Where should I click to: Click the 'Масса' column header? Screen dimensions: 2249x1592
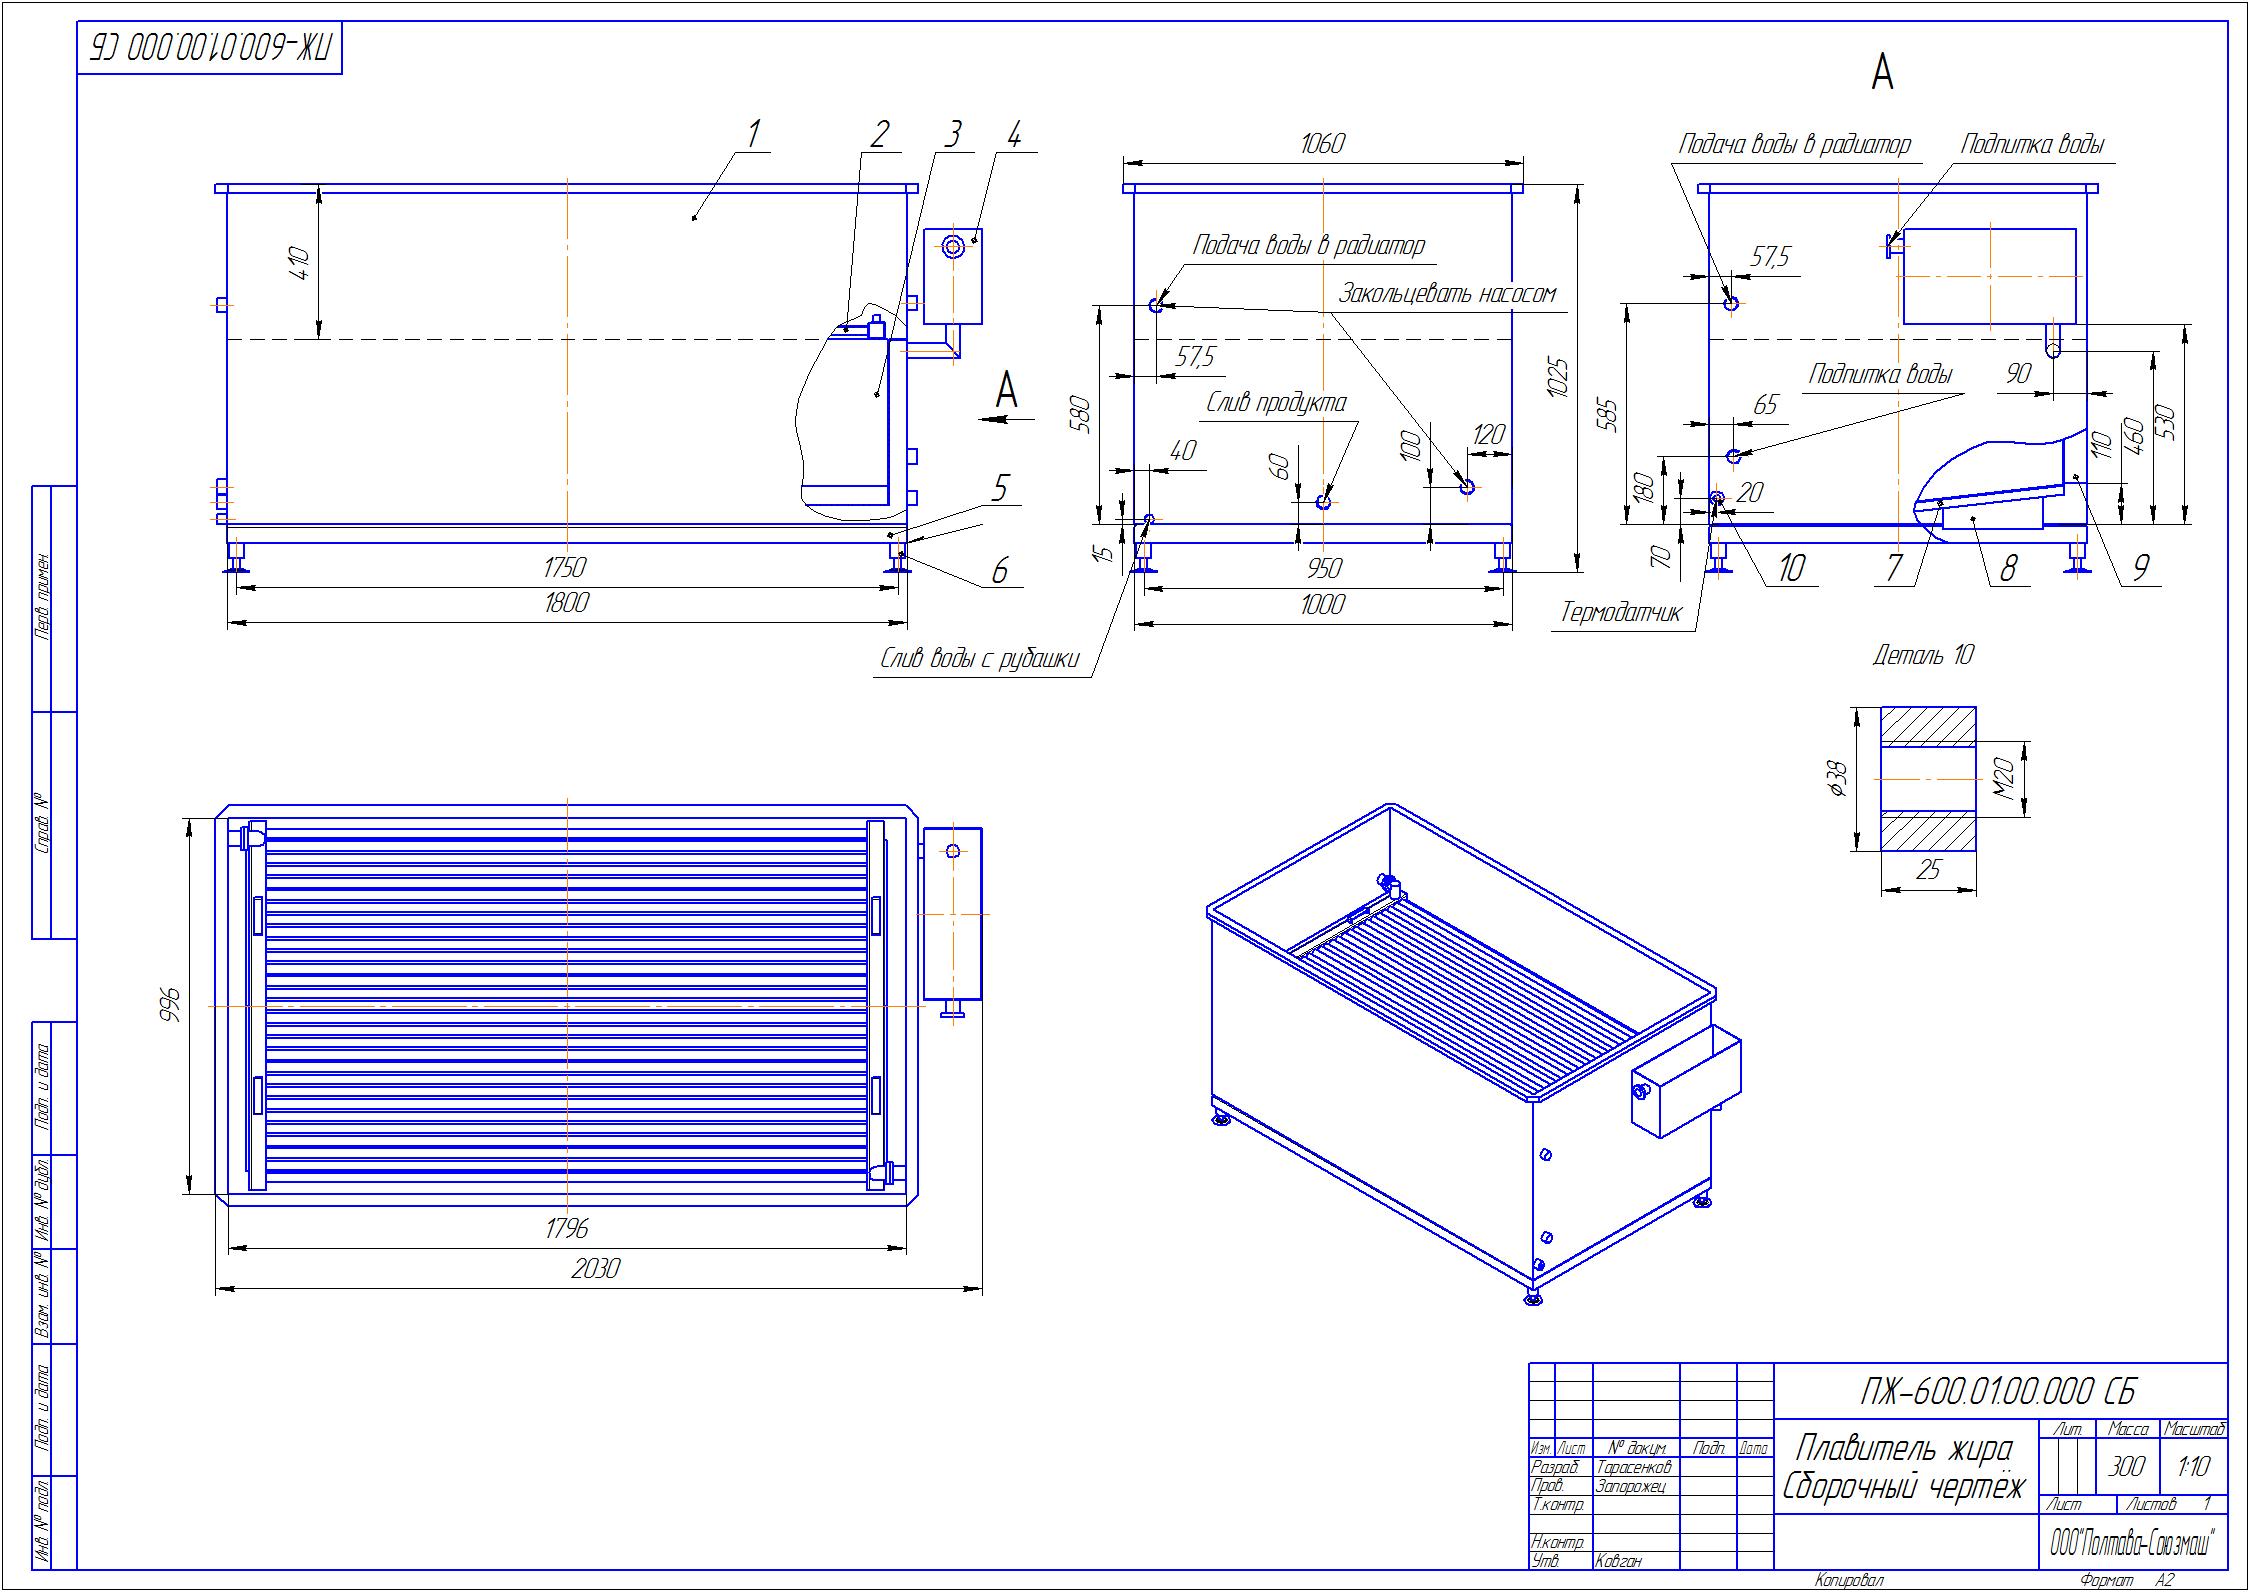click(x=2128, y=1430)
